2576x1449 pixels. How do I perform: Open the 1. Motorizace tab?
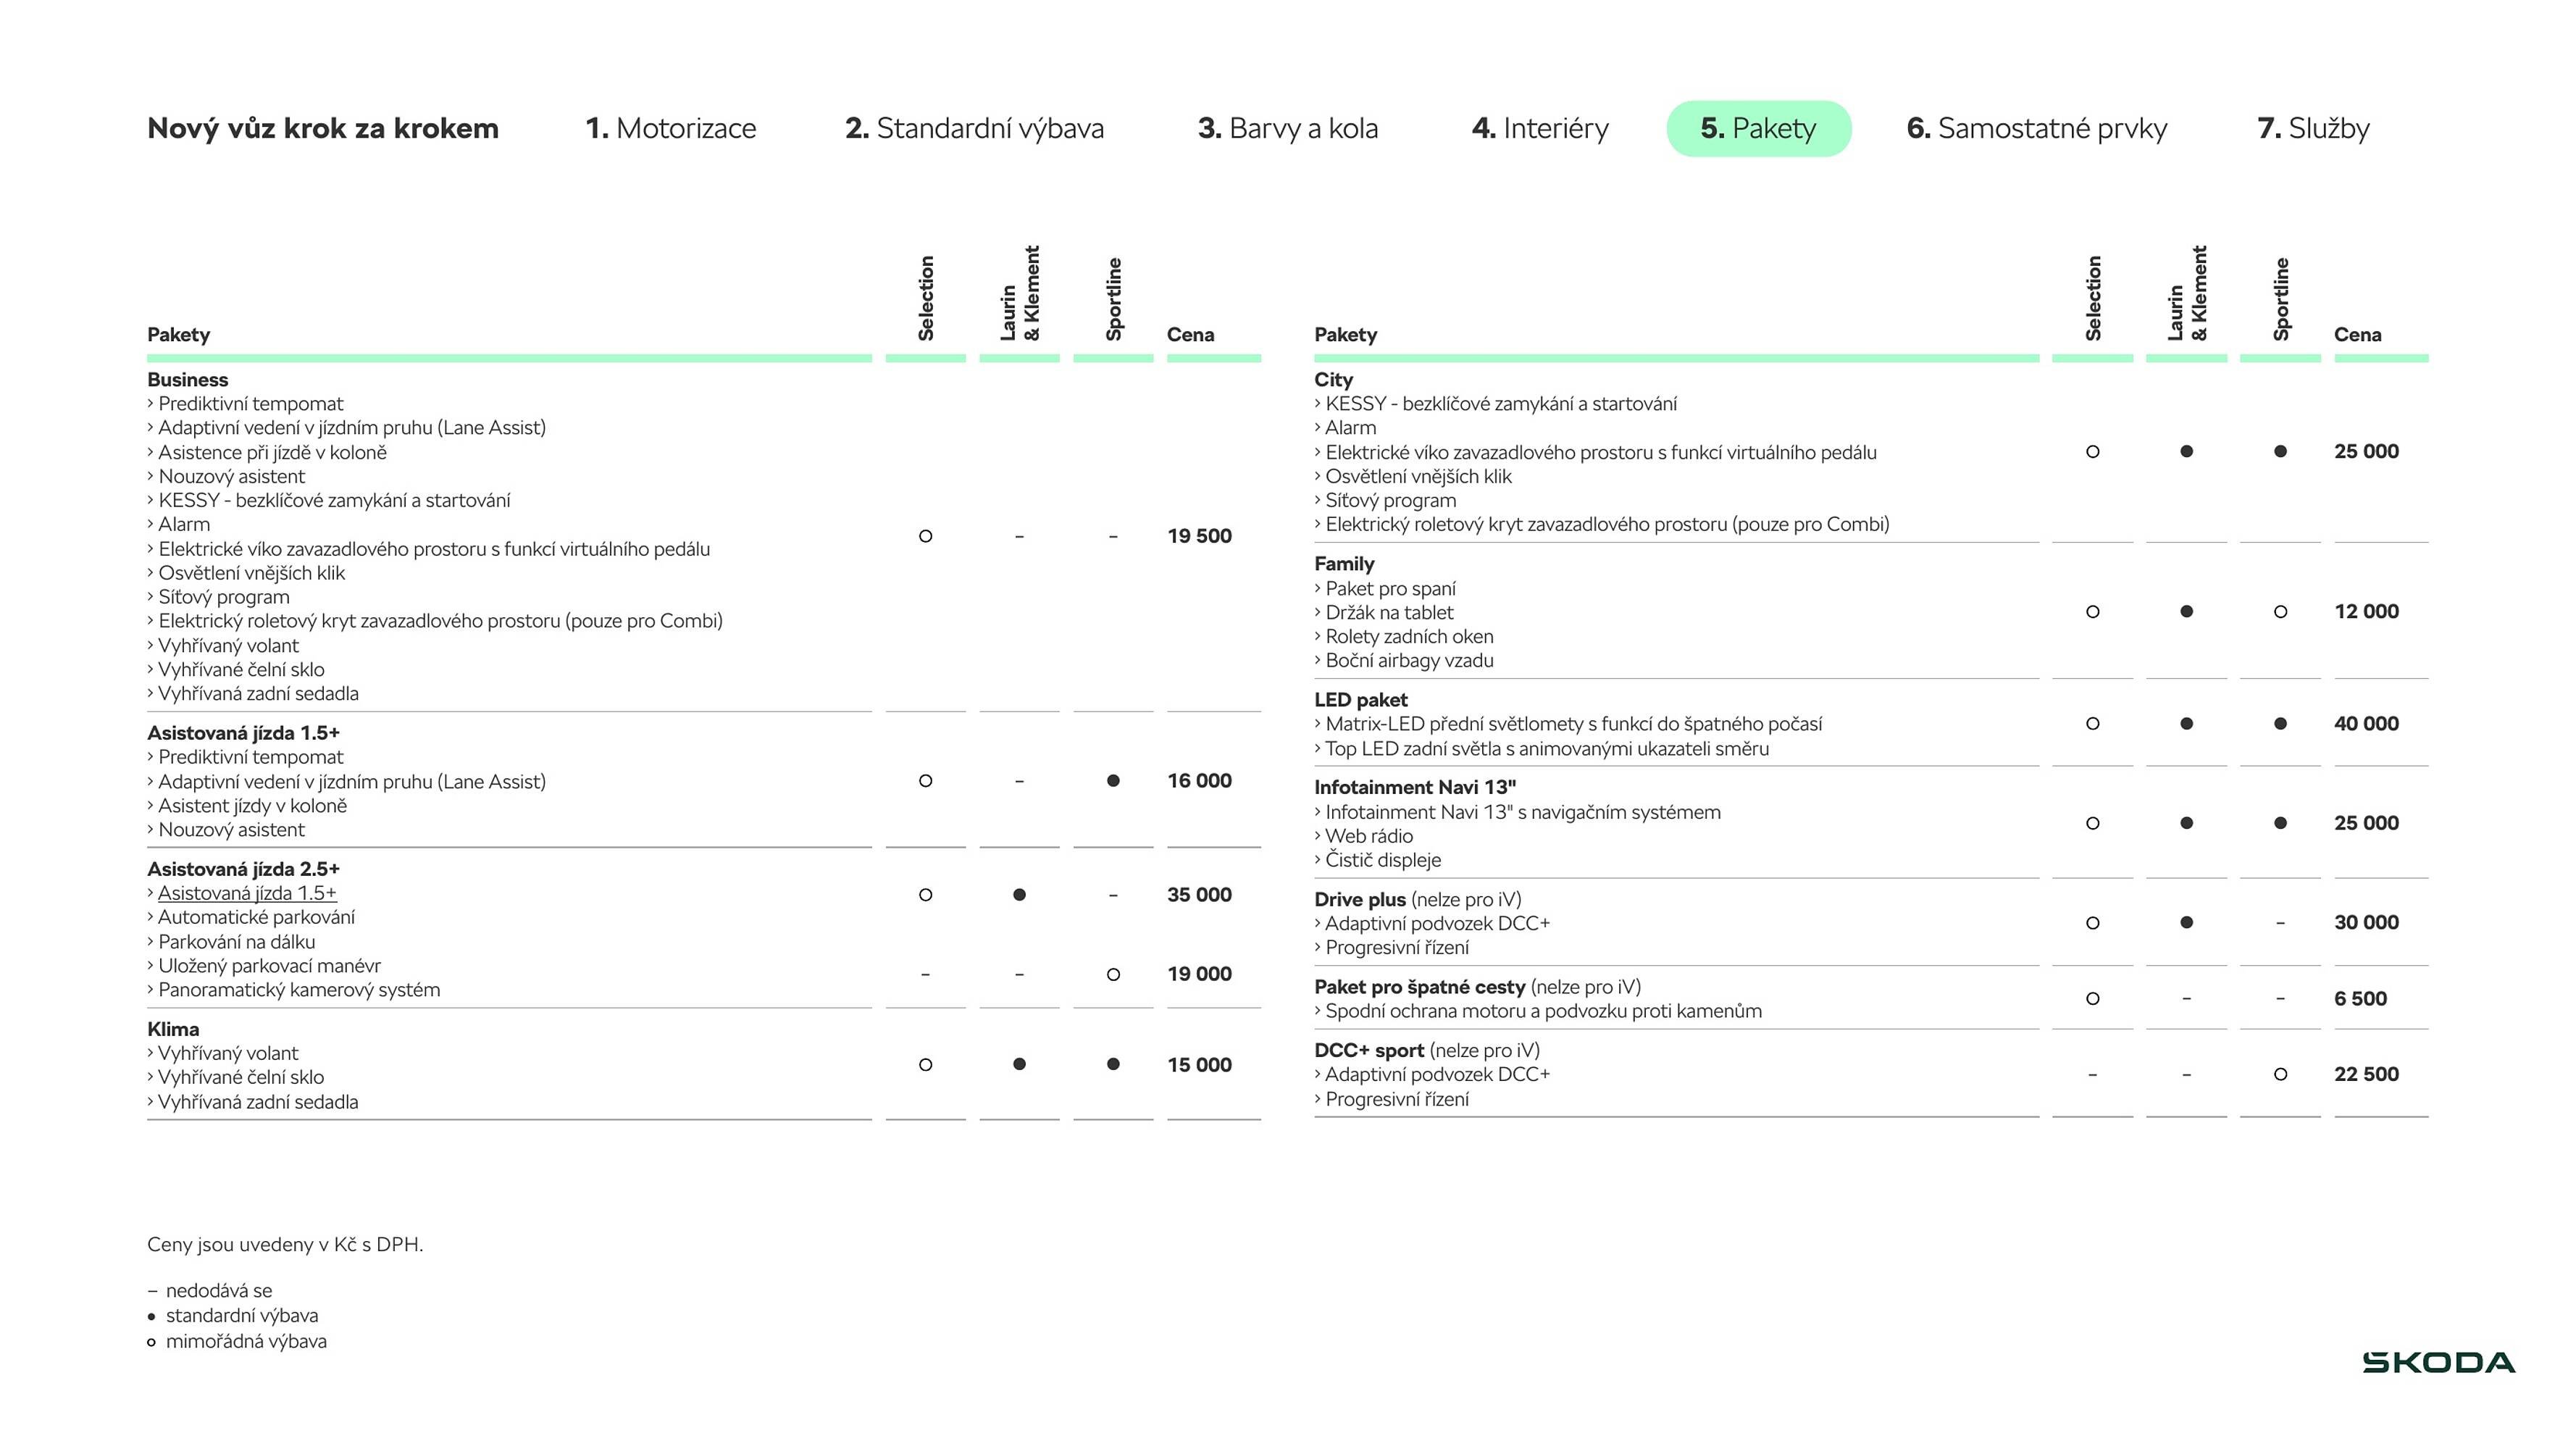[670, 128]
